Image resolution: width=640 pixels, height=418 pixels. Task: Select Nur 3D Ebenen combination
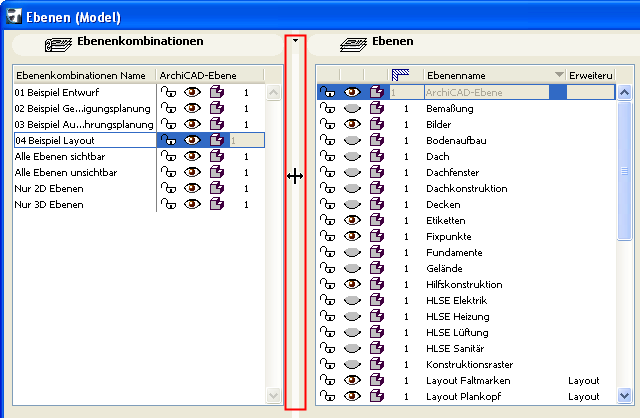[x=49, y=204]
